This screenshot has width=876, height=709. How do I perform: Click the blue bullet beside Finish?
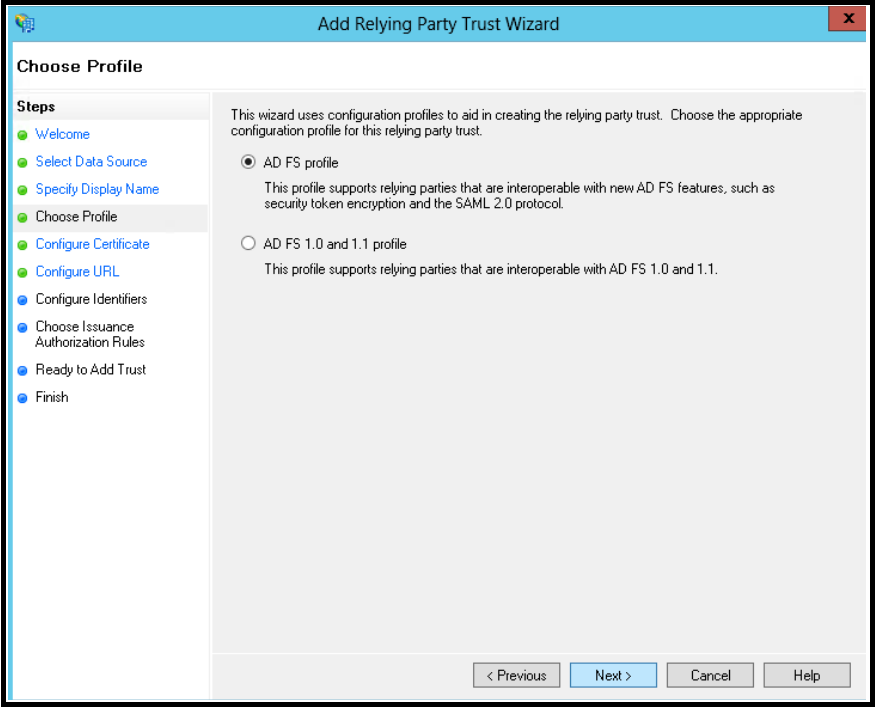click(22, 398)
